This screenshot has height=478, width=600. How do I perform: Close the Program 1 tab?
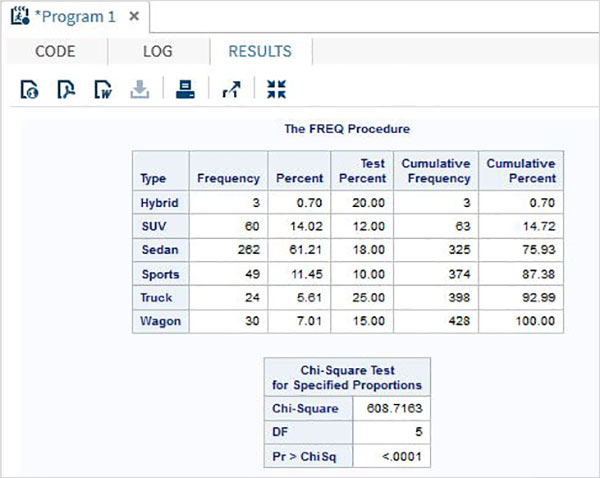tap(135, 17)
